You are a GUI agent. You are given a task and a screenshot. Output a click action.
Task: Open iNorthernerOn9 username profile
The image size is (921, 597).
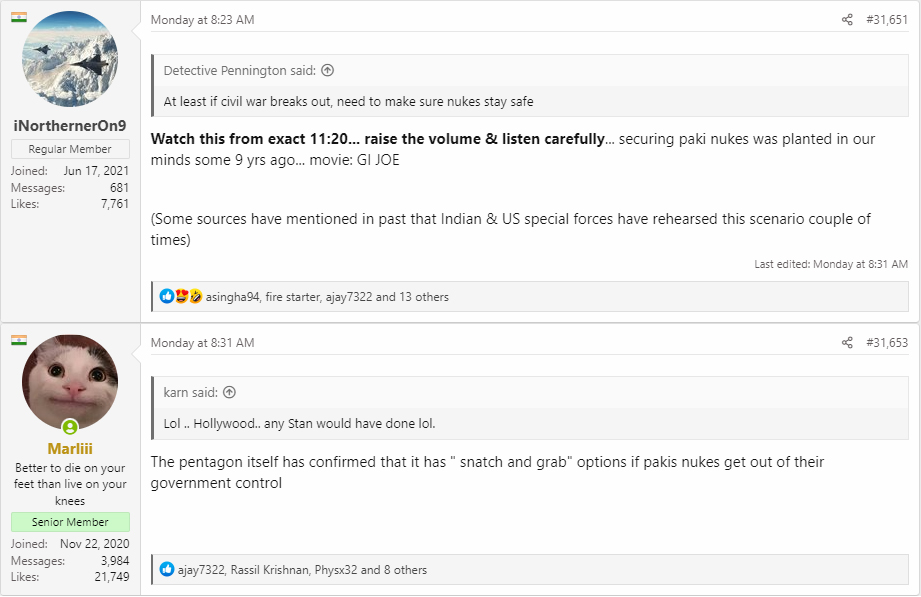[70, 126]
